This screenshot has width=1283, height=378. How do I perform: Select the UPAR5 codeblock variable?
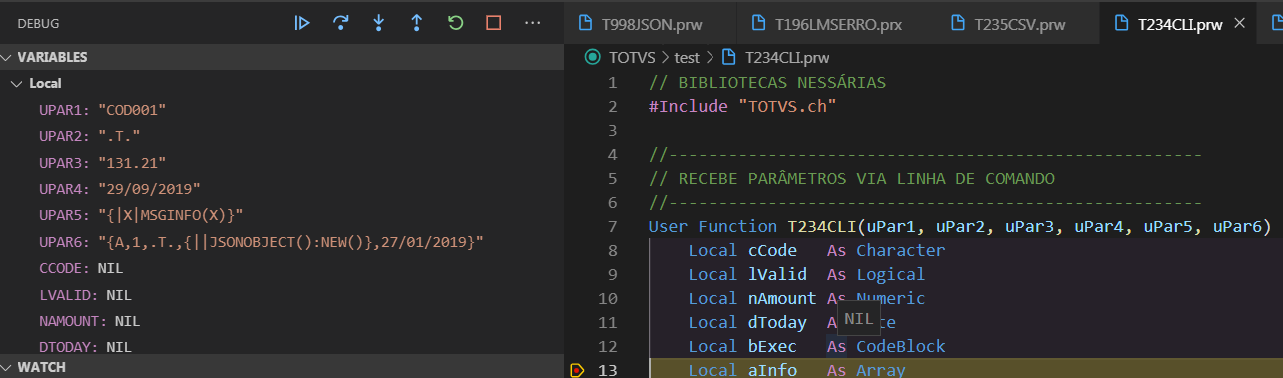click(x=282, y=215)
